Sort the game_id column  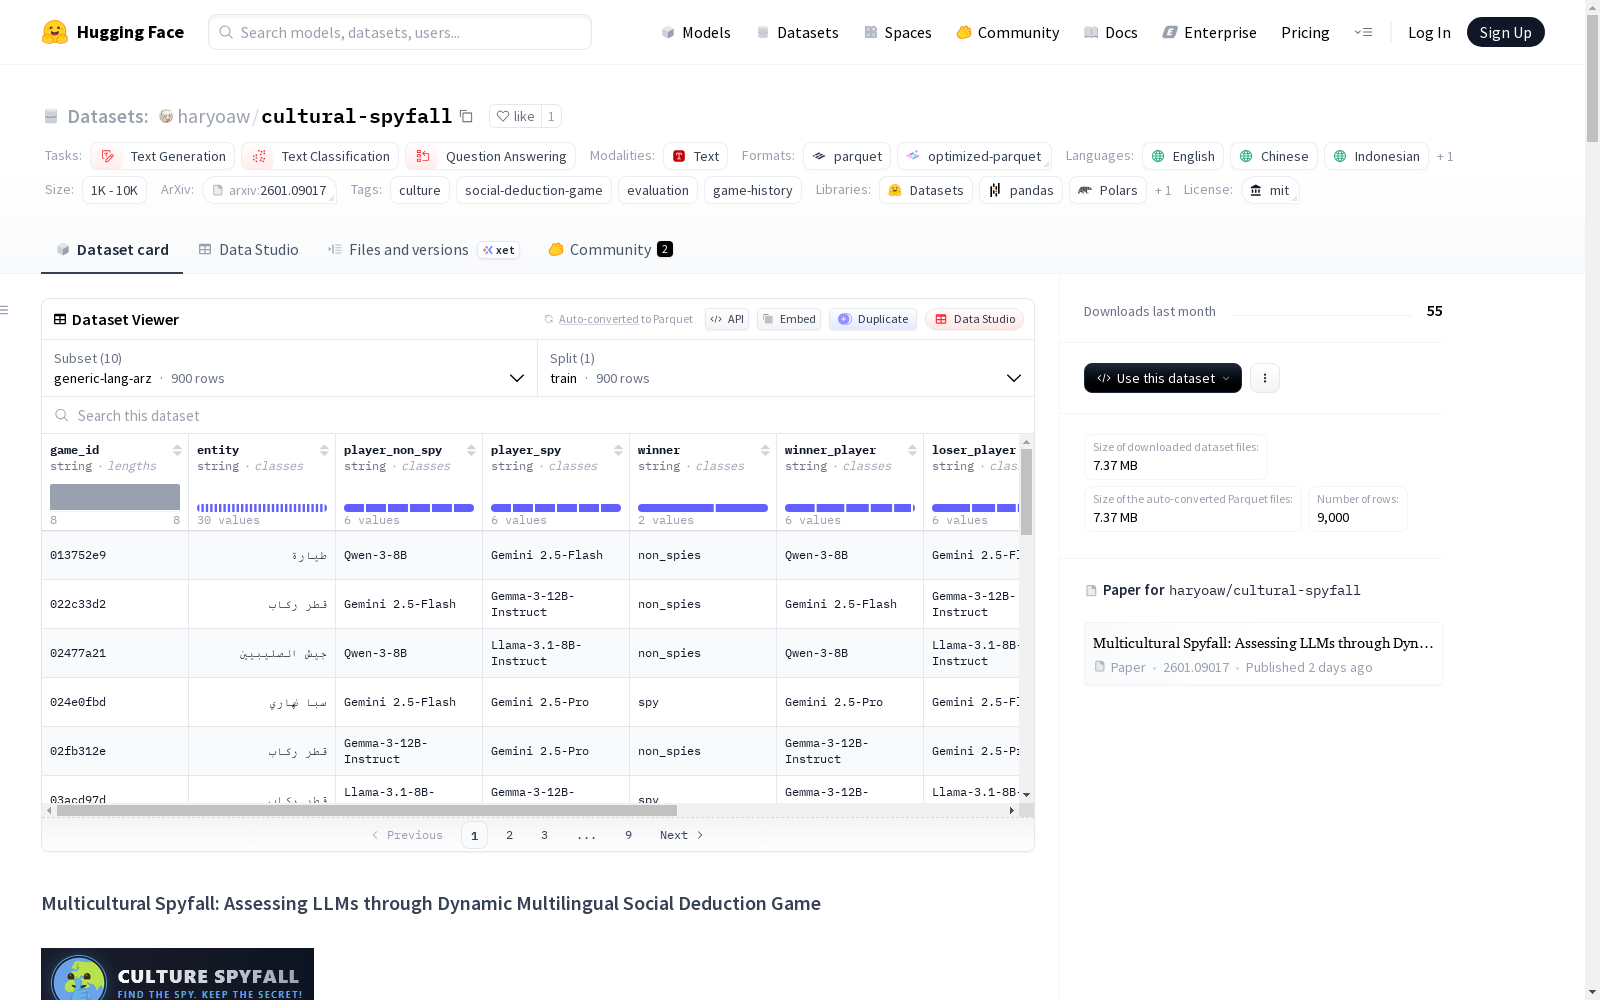(x=177, y=450)
